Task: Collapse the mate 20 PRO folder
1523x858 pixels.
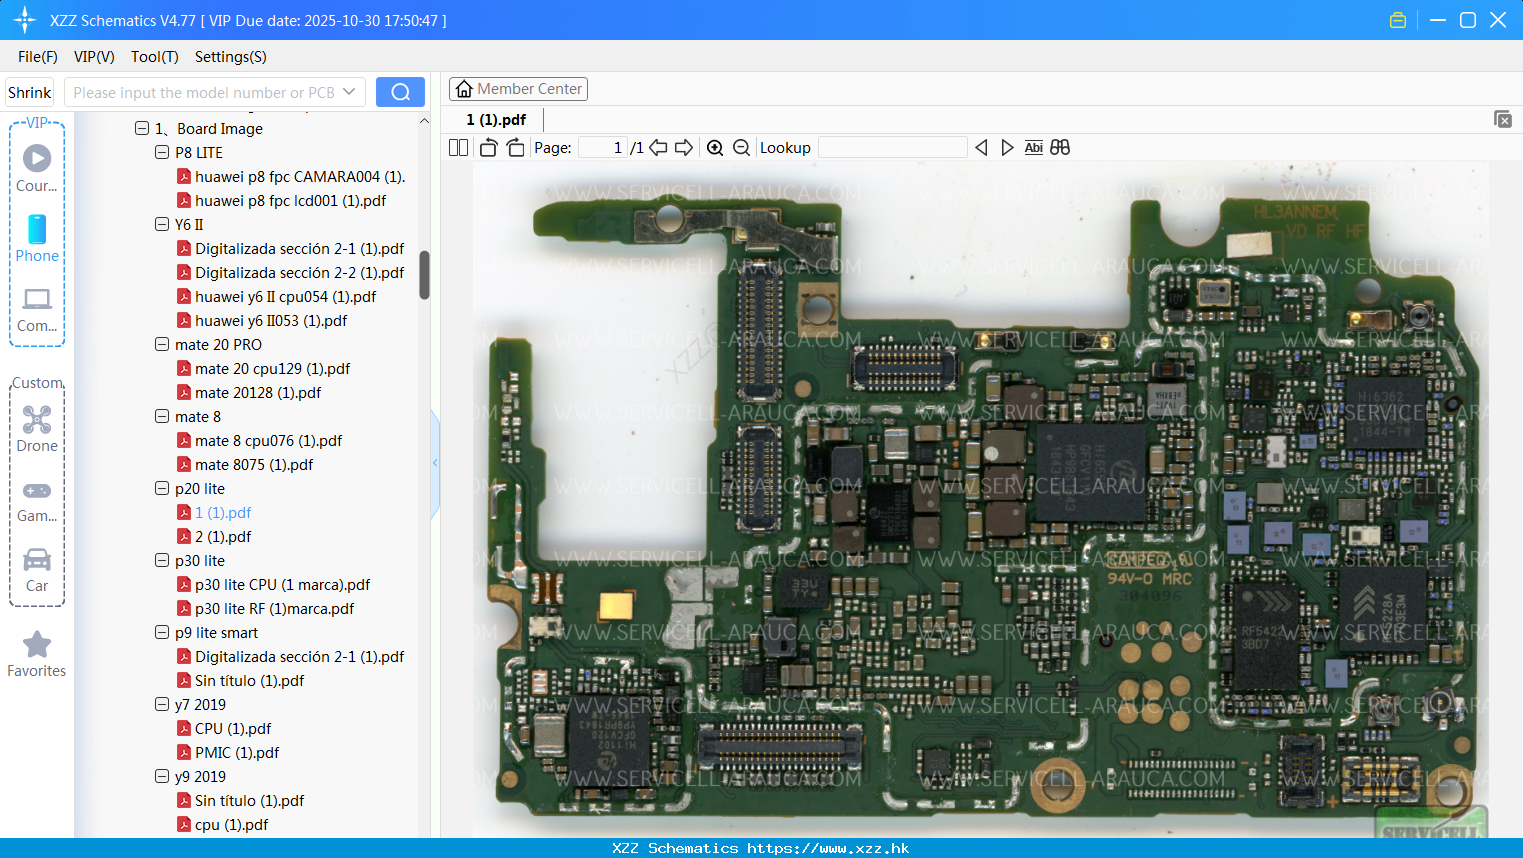Action: coord(162,344)
